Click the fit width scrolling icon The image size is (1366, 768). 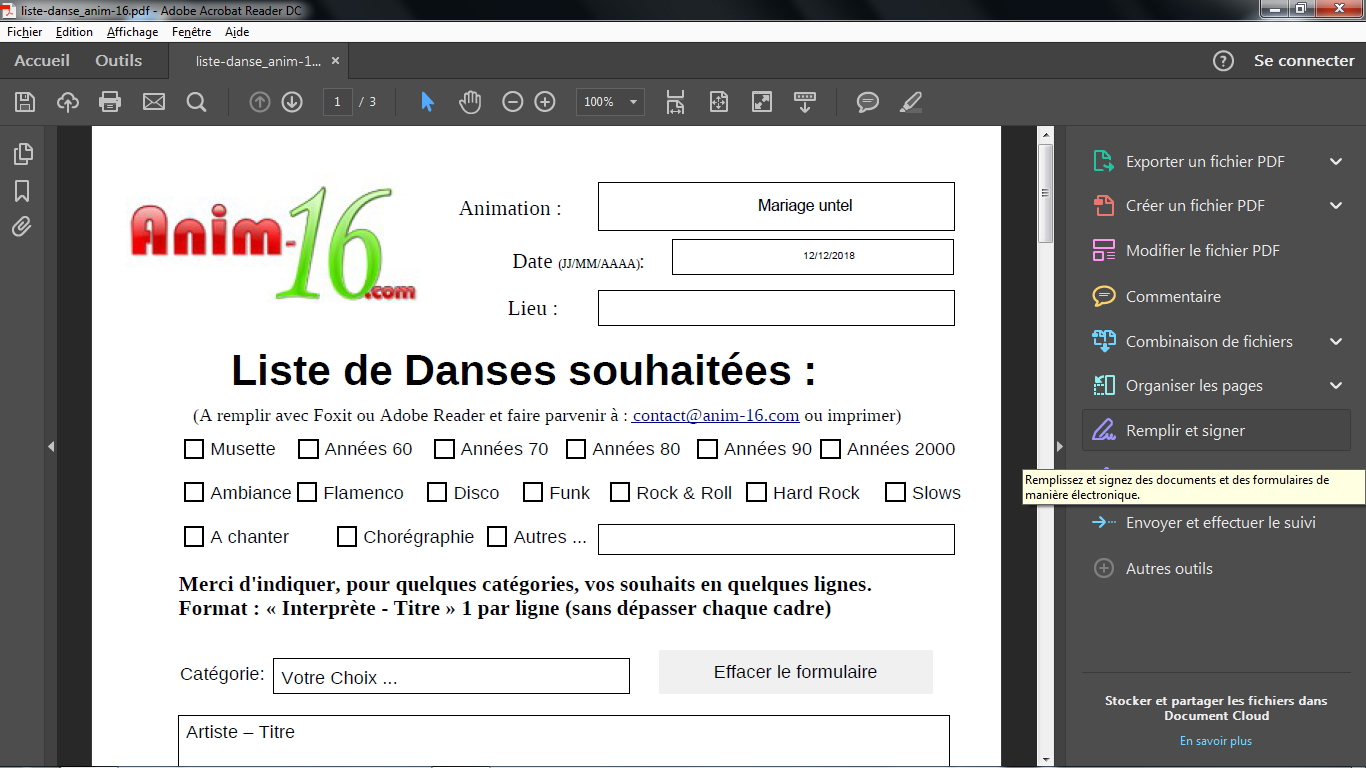pos(676,102)
